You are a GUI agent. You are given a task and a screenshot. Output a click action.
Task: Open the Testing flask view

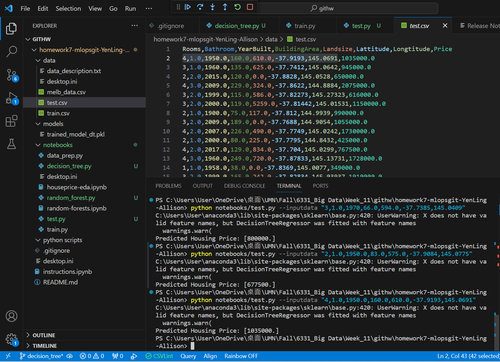pos(11,144)
